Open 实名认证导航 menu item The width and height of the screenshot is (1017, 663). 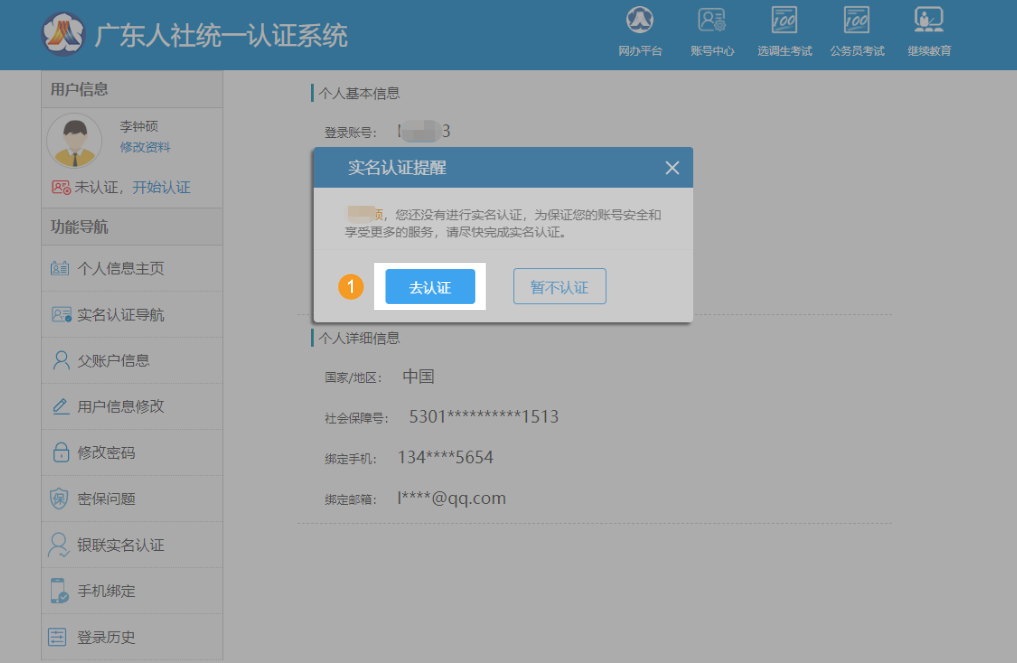[x=120, y=315]
